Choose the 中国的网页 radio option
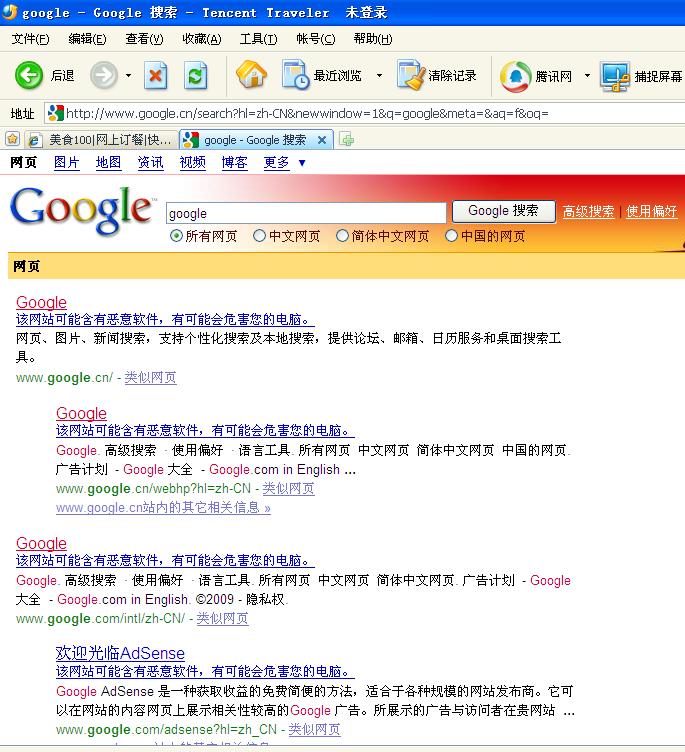 pos(451,236)
